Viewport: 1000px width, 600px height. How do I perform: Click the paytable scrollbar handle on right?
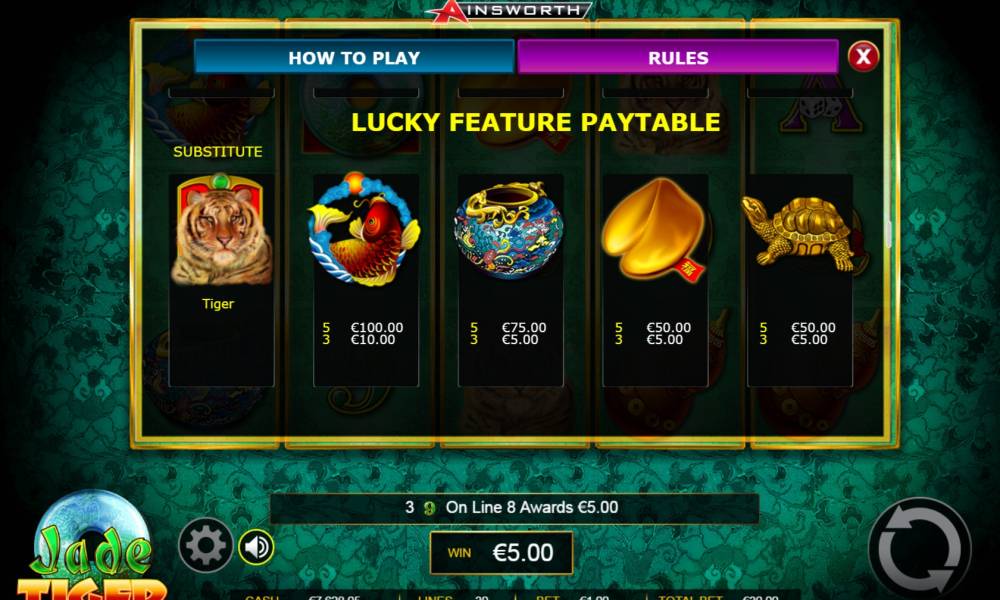click(x=888, y=235)
